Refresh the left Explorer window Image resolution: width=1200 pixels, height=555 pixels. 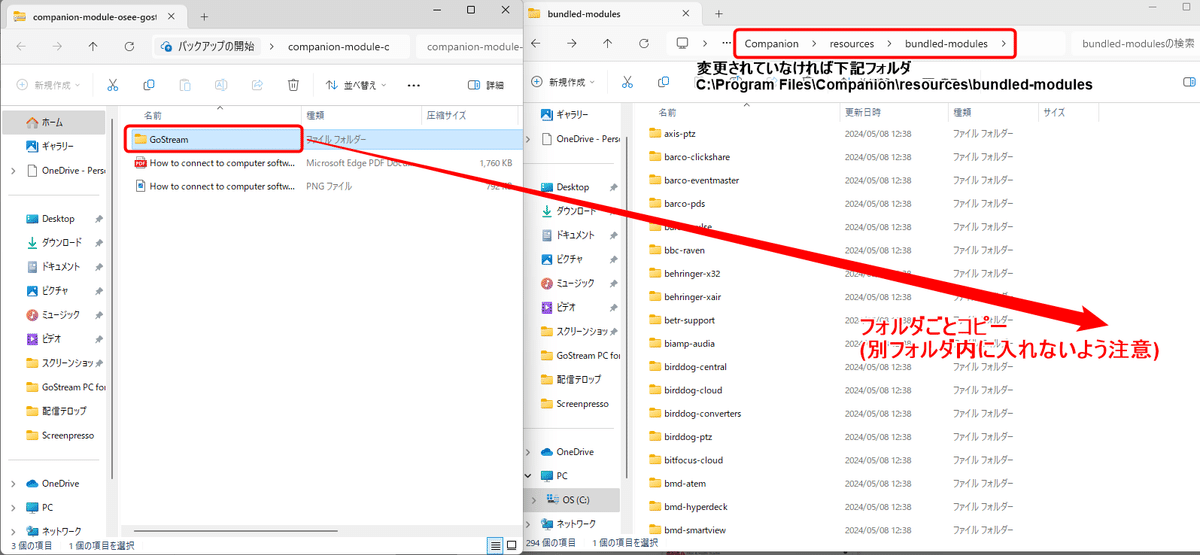[129, 46]
